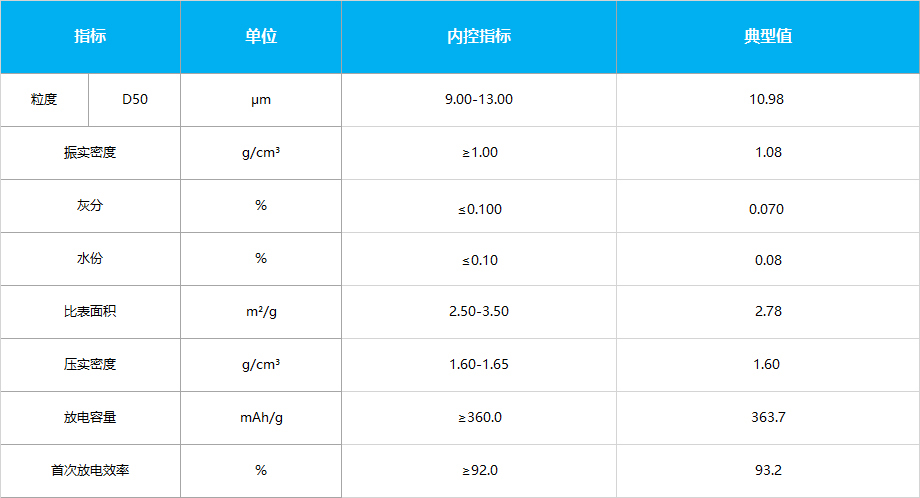The width and height of the screenshot is (920, 498).
Task: Click the μm unit cell
Action: [x=261, y=100]
